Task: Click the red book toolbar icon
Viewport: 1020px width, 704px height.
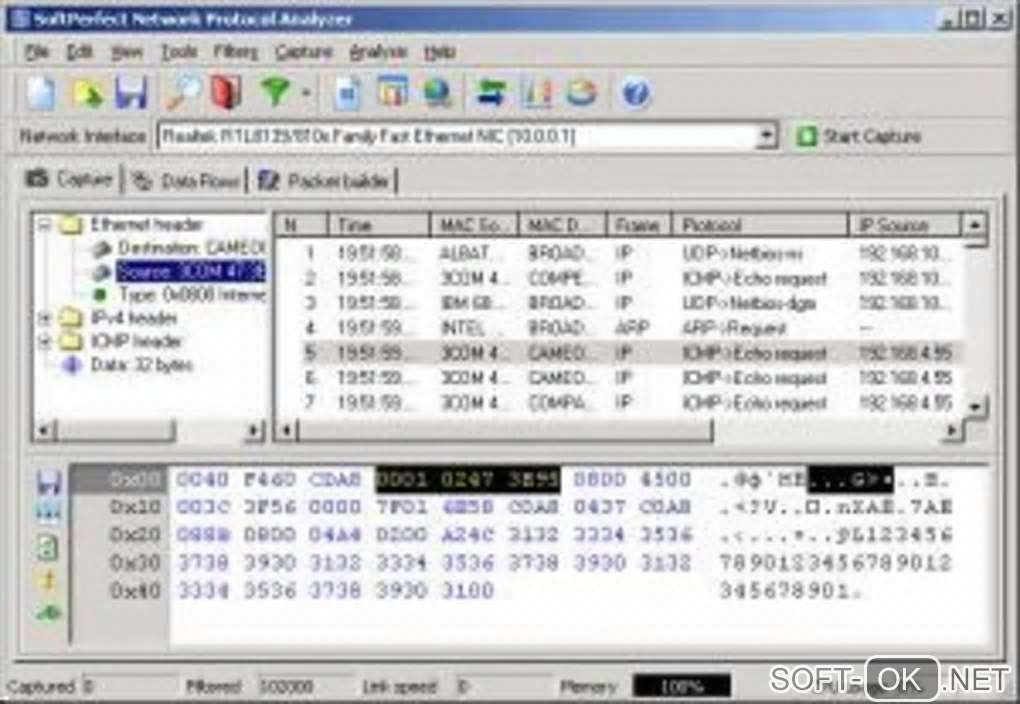Action: pyautogui.click(x=226, y=93)
